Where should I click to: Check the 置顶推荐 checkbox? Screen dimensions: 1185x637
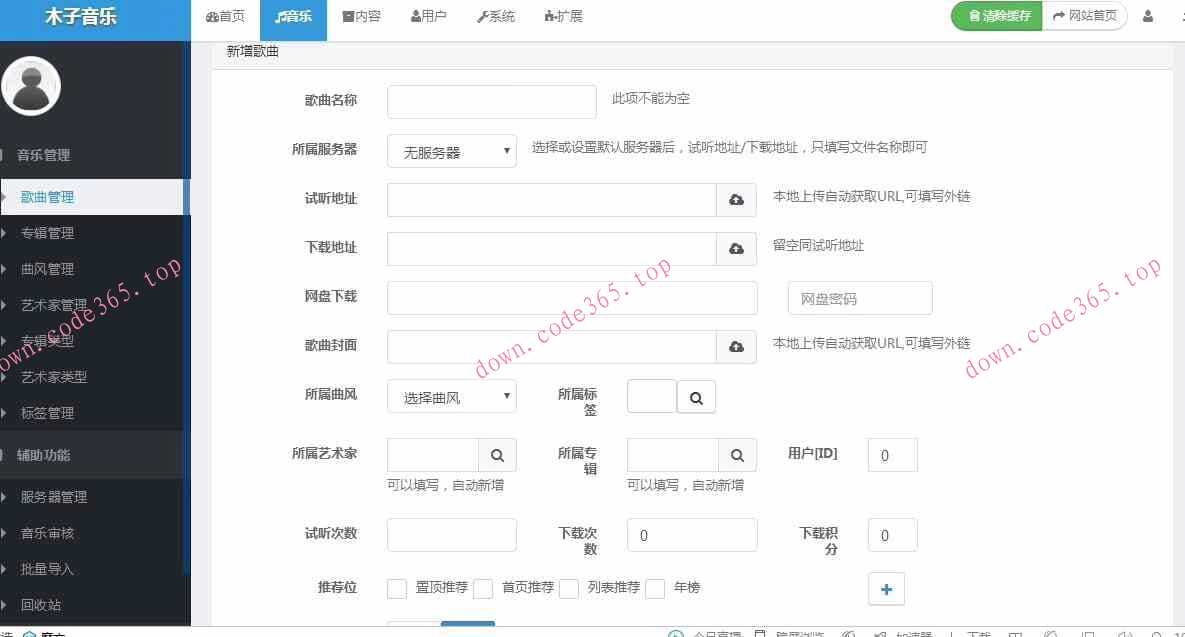396,589
